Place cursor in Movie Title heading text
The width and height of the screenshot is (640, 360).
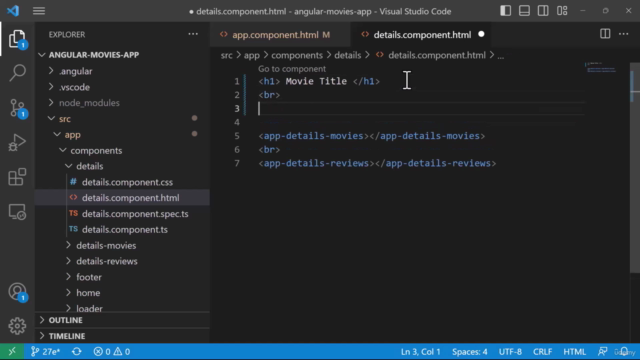[316, 81]
